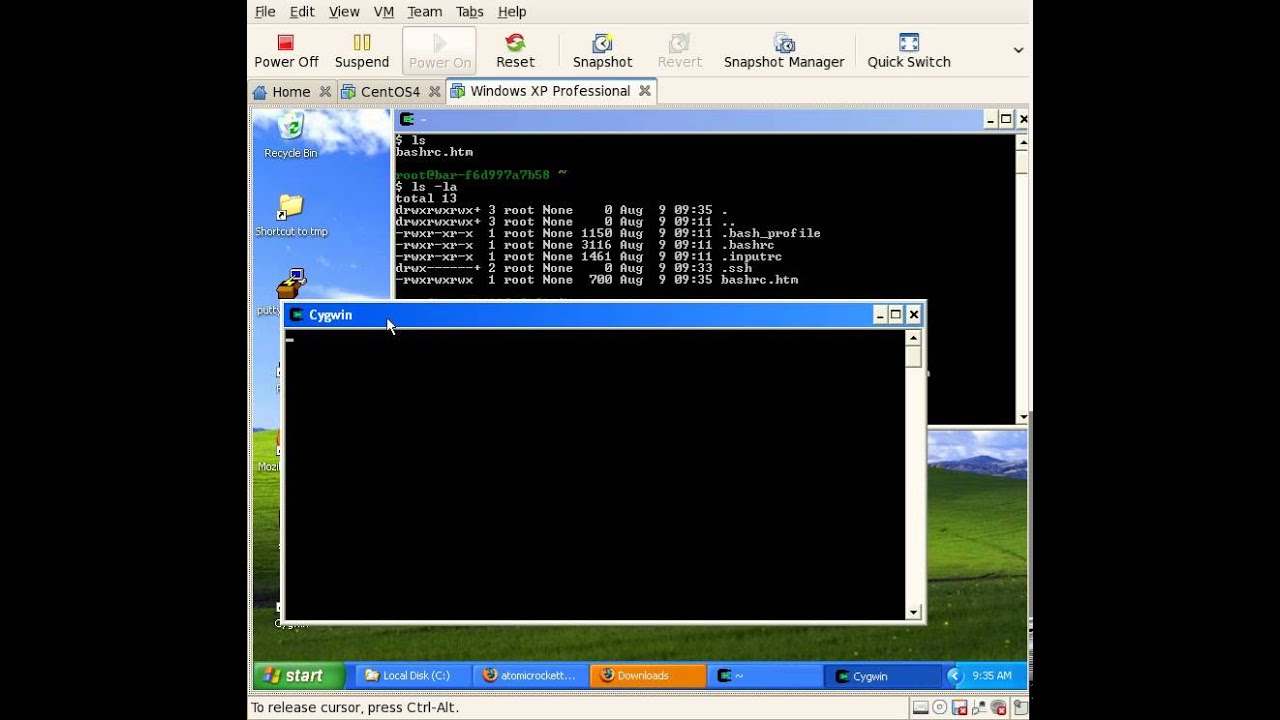Close the Home tab
Screen dimensions: 1280x720
pos(325,91)
